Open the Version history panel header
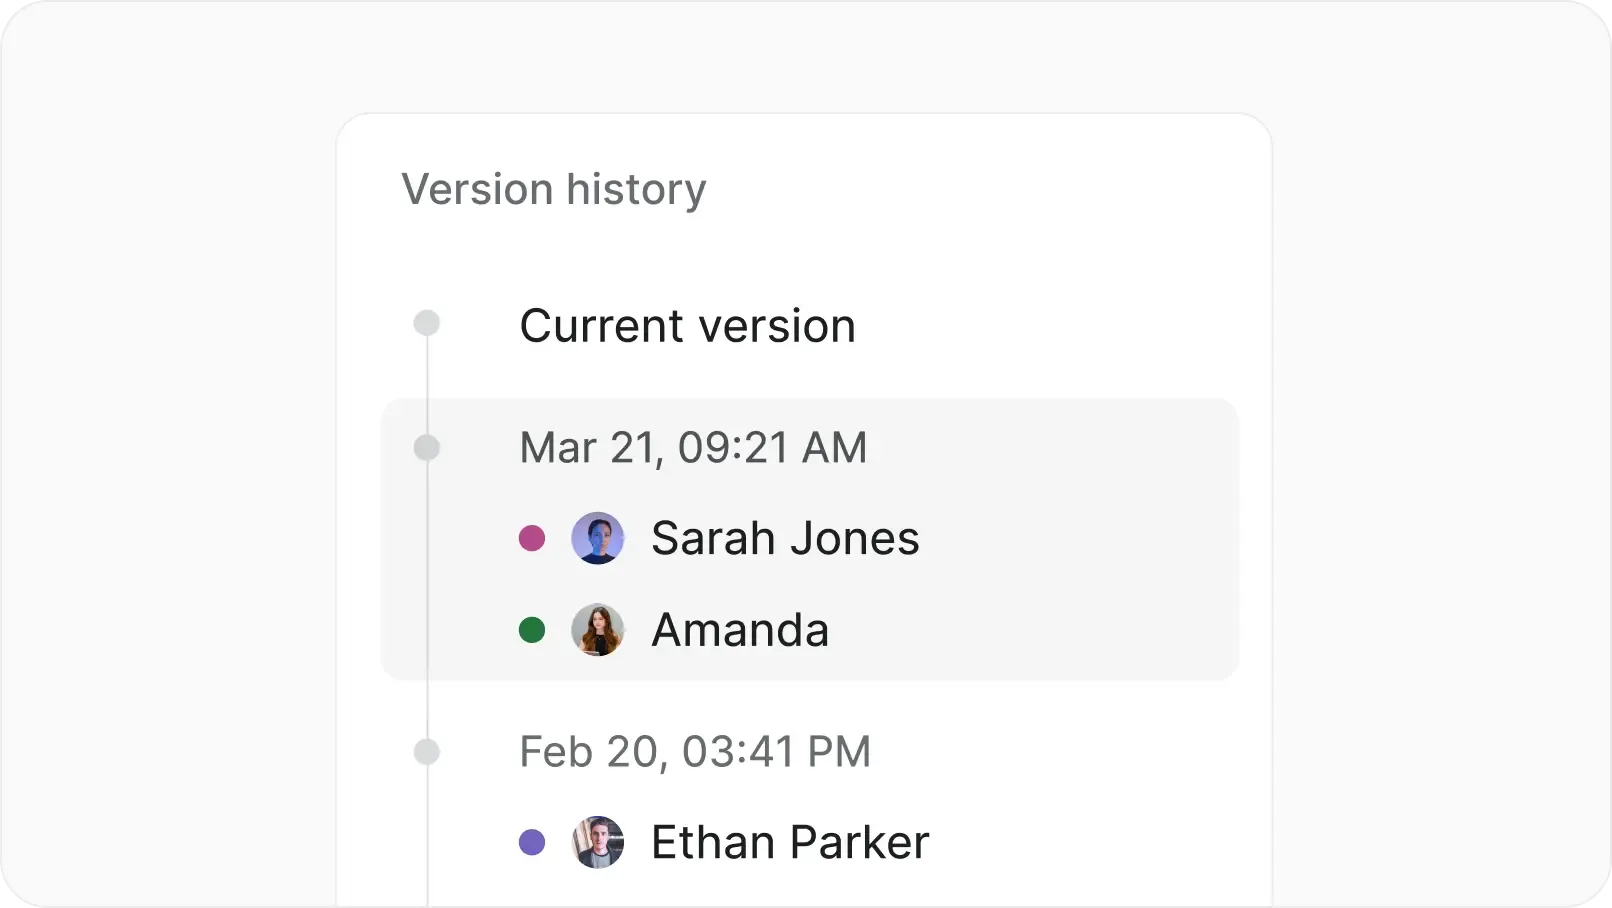Screen dimensions: 1612x908 click(x=554, y=189)
